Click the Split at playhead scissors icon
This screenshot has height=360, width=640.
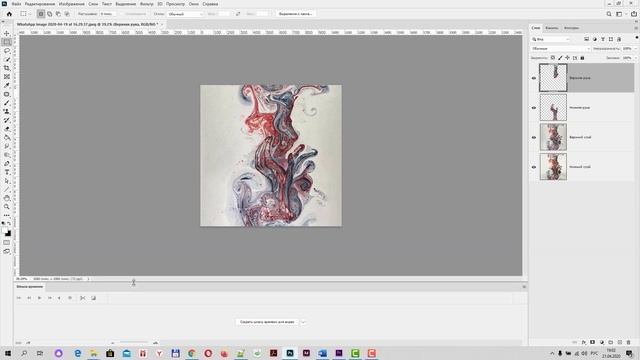[x=82, y=298]
